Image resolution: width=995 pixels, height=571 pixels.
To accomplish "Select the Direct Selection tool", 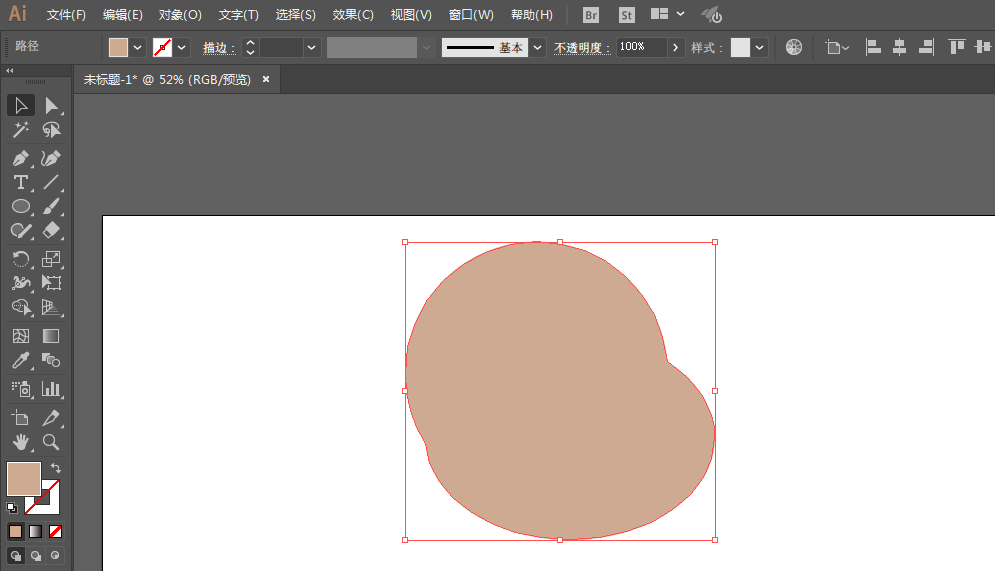I will [51, 105].
